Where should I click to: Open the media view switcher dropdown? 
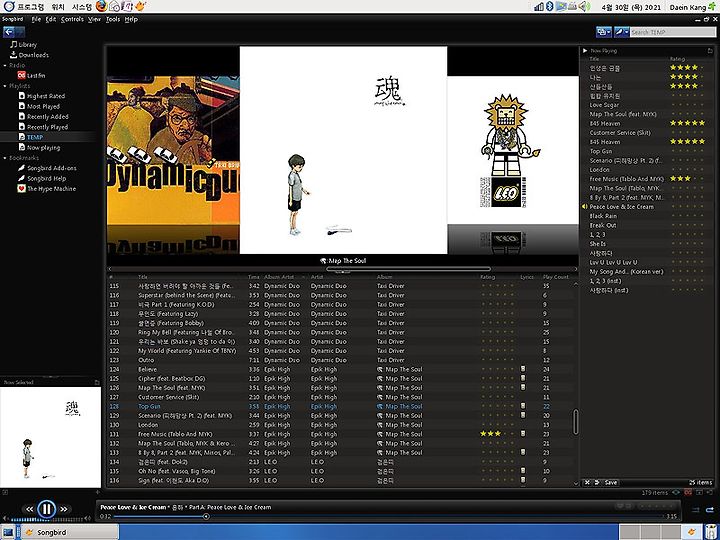(x=604, y=32)
